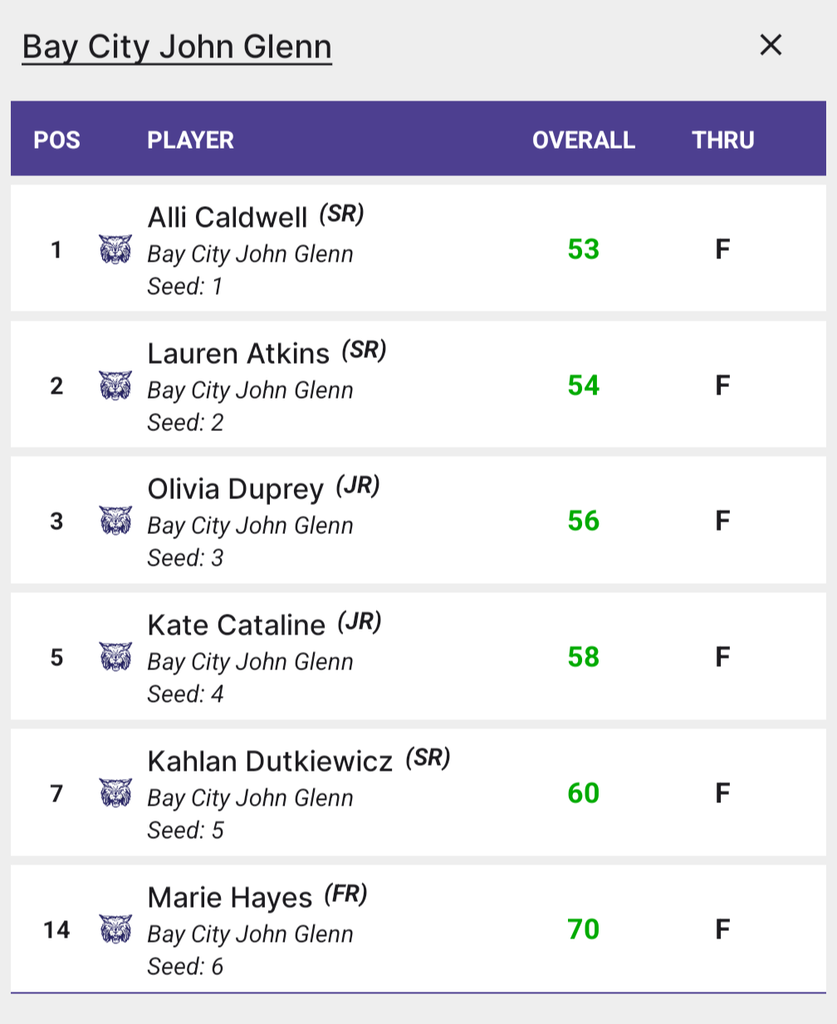Click the team logo beside Kahlan Dutkiewicz
The image size is (837, 1024).
tap(116, 793)
